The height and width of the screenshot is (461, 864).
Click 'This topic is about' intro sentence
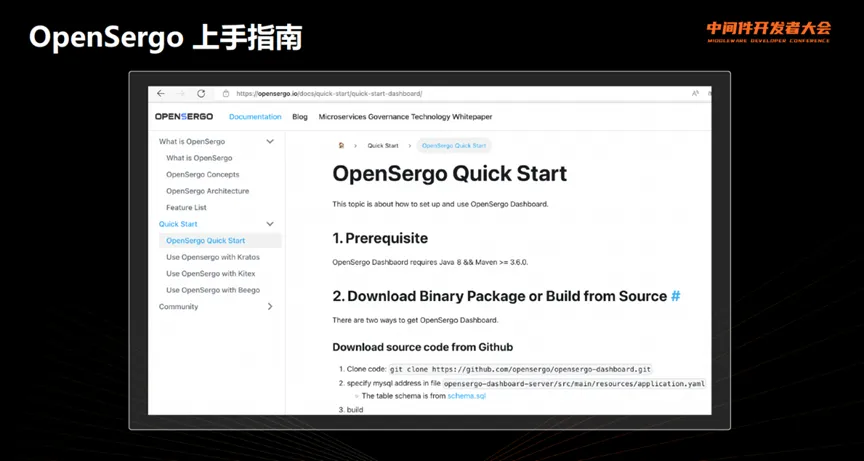[441, 204]
